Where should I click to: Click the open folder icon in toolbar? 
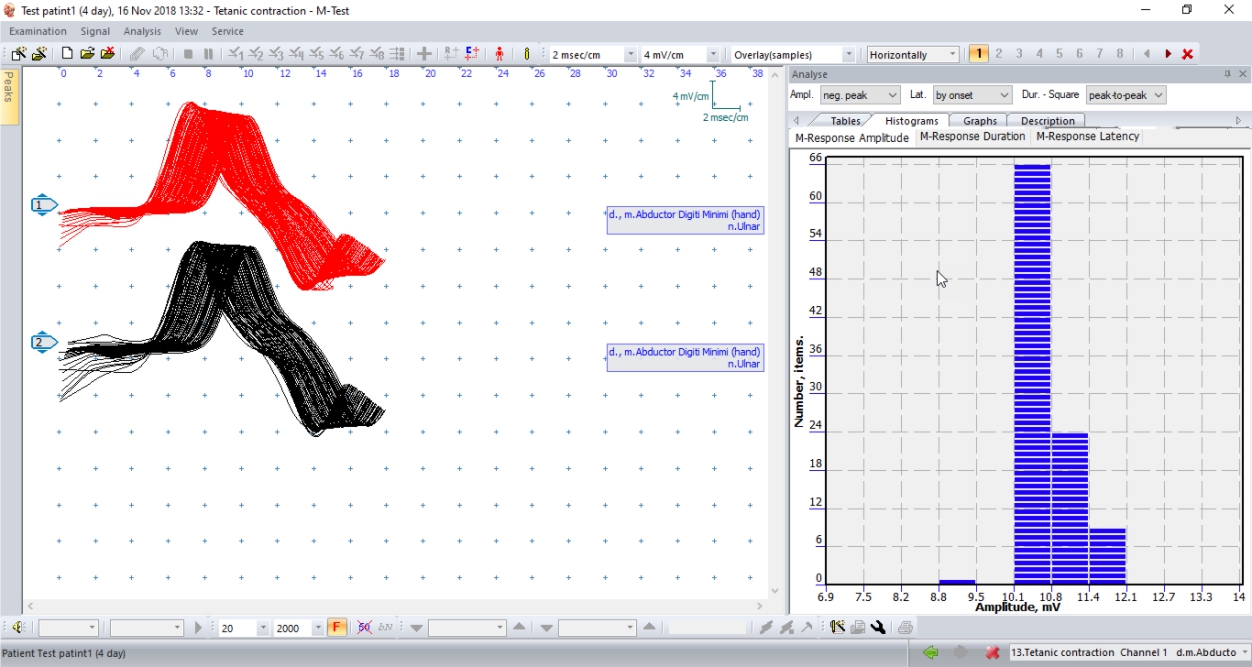[87, 54]
